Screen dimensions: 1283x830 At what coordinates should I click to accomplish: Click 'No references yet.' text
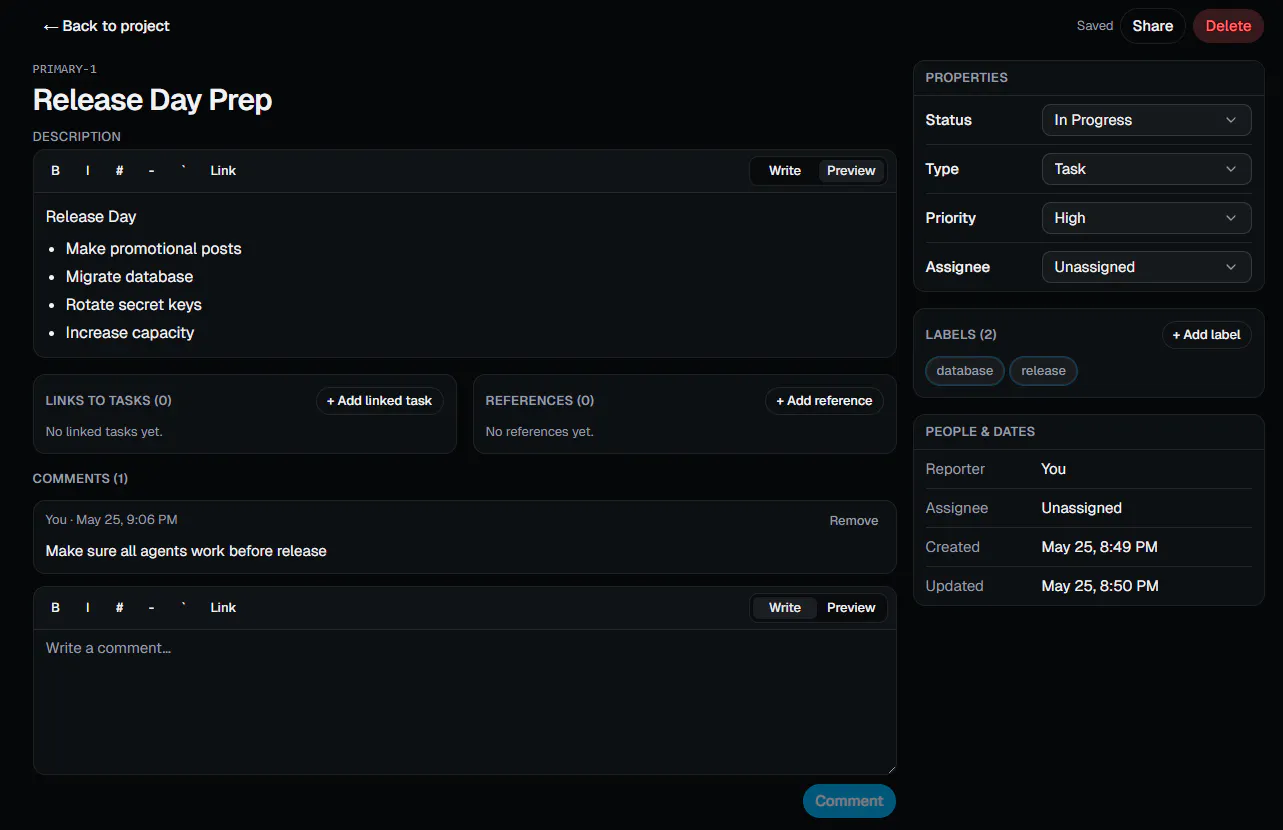(540, 432)
